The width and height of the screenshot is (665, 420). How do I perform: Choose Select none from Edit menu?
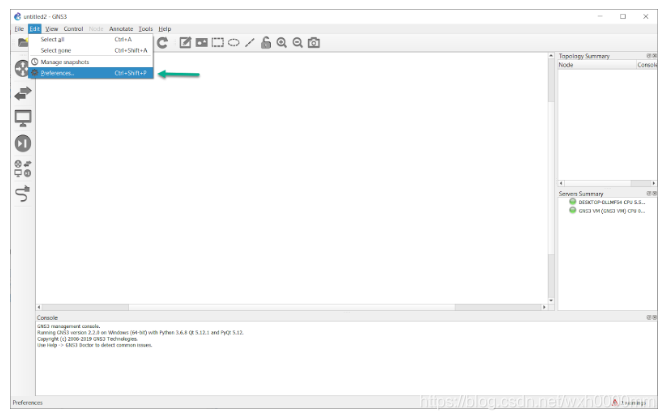click(91, 50)
